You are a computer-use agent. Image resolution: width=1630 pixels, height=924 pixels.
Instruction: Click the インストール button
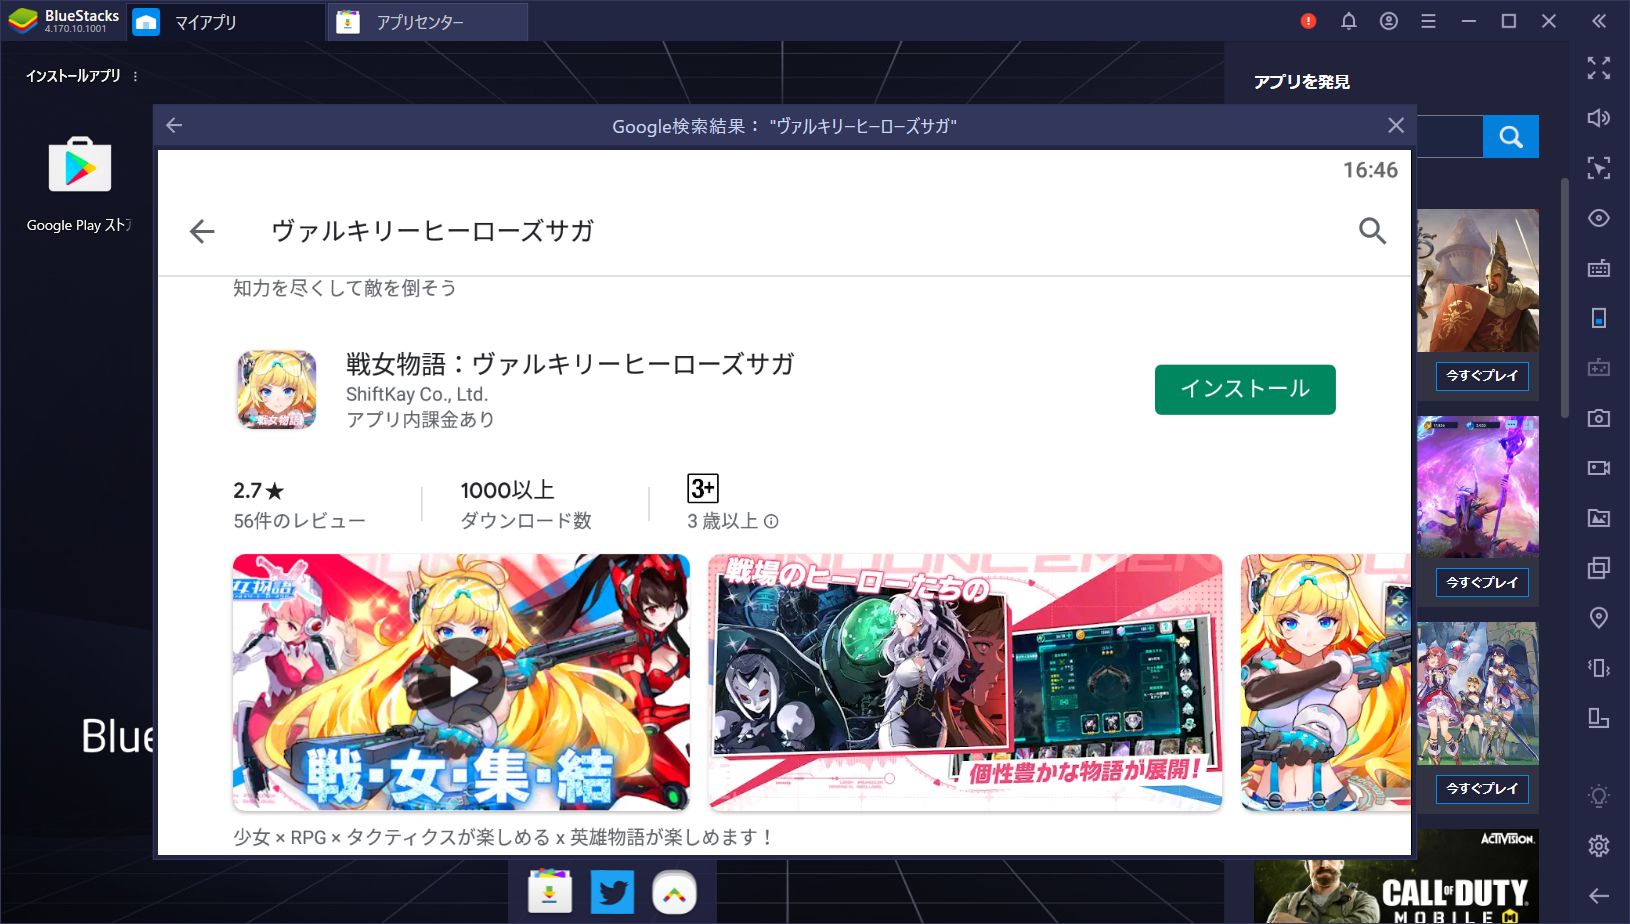click(x=1245, y=389)
